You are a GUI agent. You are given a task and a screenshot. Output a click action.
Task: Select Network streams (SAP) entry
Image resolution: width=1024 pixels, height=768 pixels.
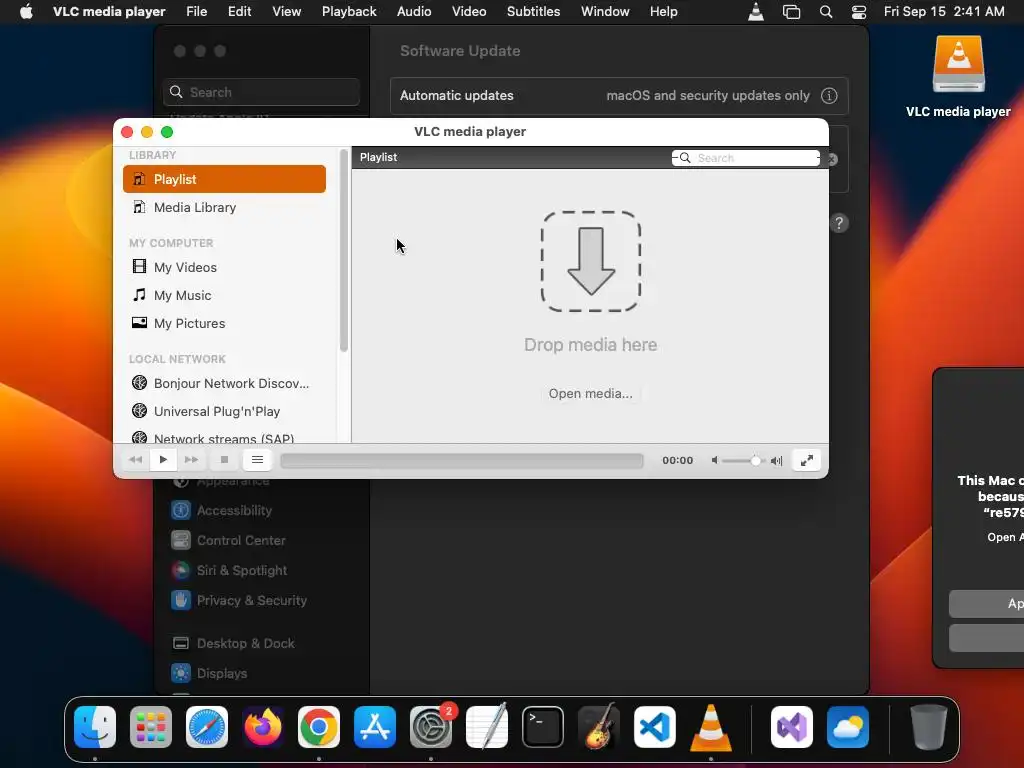coord(224,436)
